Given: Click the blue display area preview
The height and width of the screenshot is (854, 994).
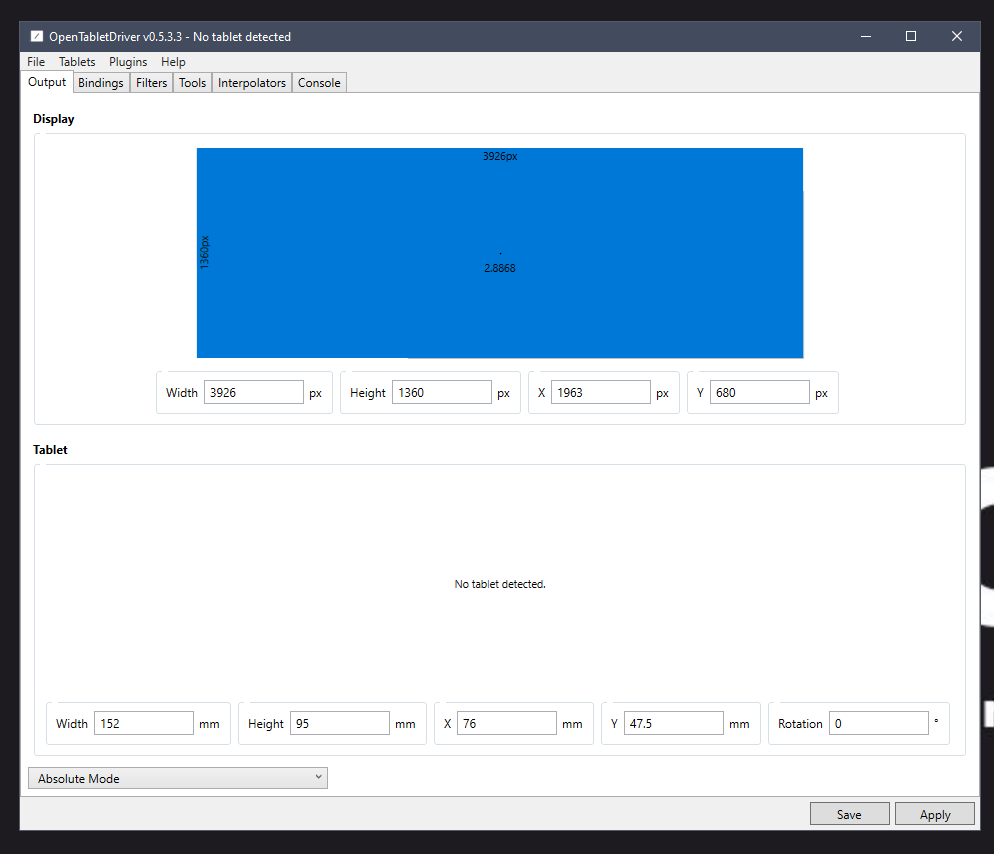Looking at the screenshot, I should [x=500, y=253].
